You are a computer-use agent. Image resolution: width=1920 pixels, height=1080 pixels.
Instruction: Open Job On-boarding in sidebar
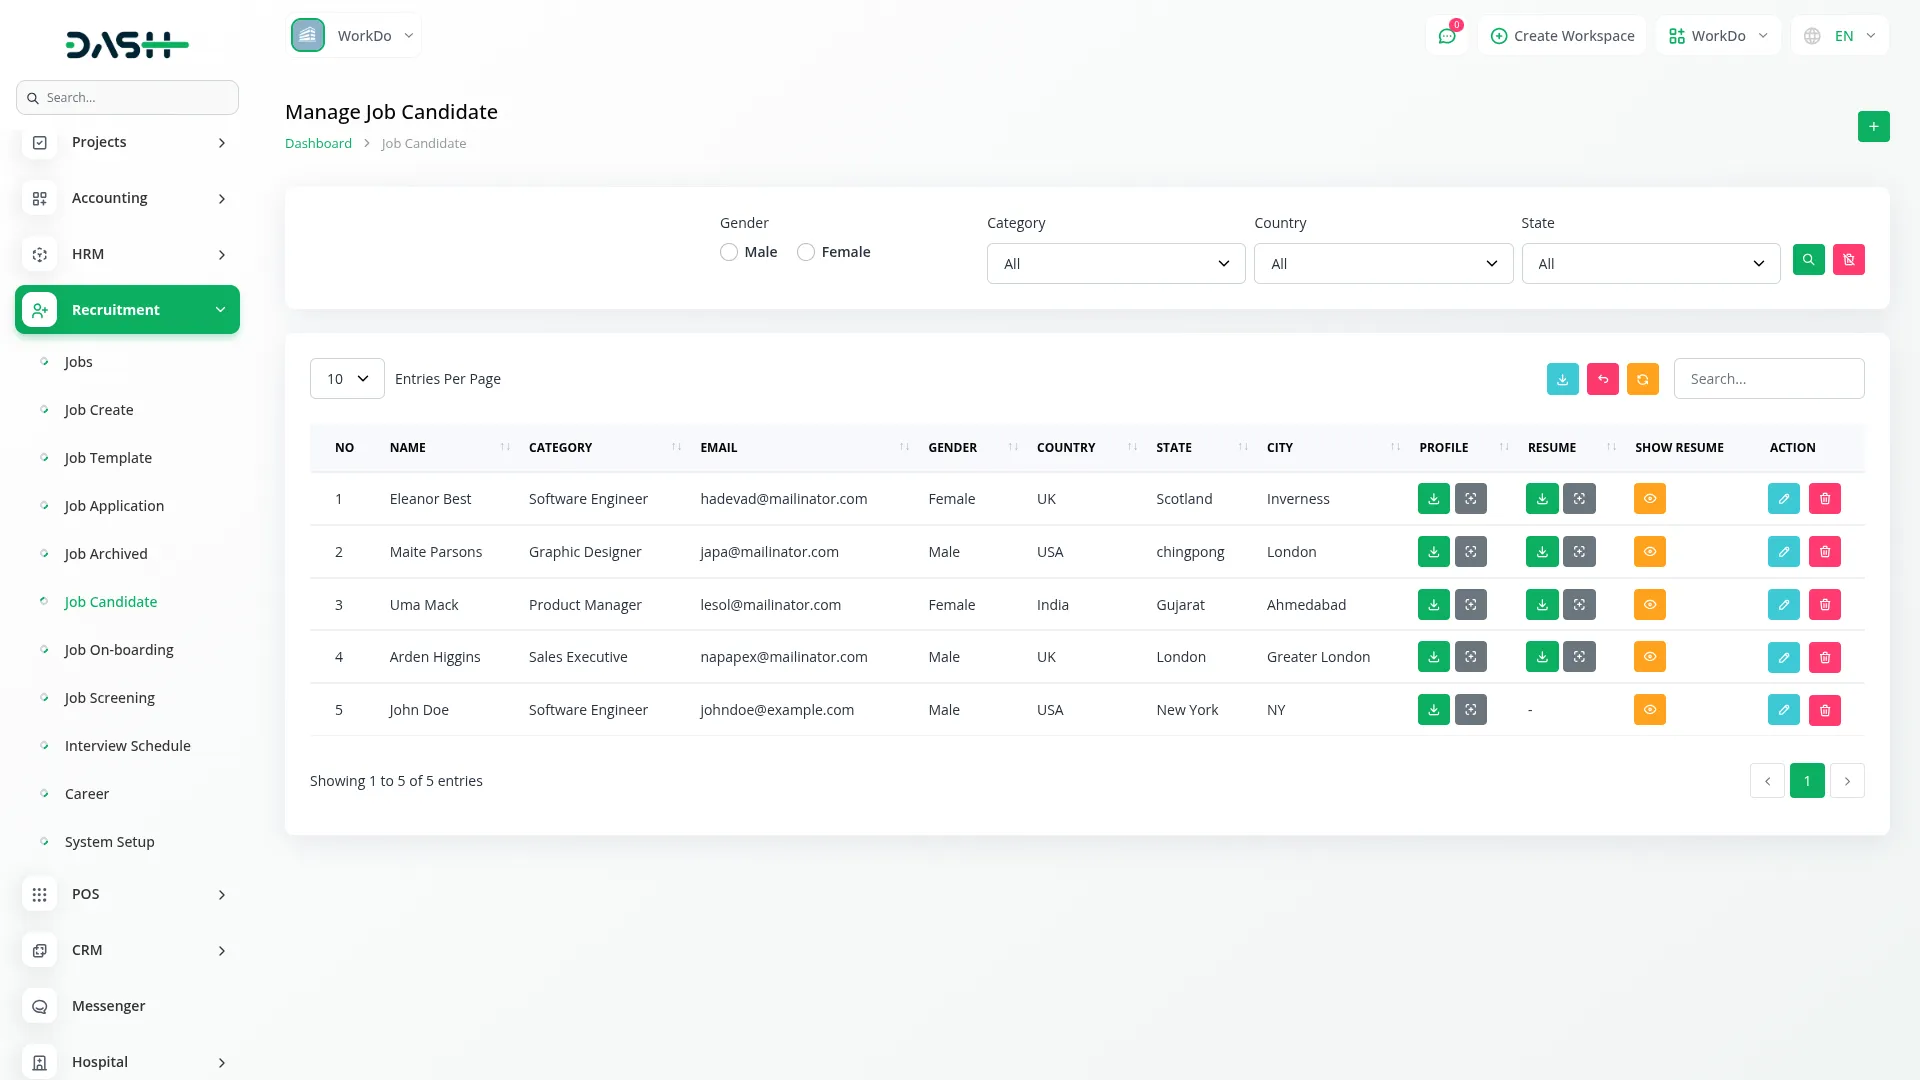[x=119, y=650]
